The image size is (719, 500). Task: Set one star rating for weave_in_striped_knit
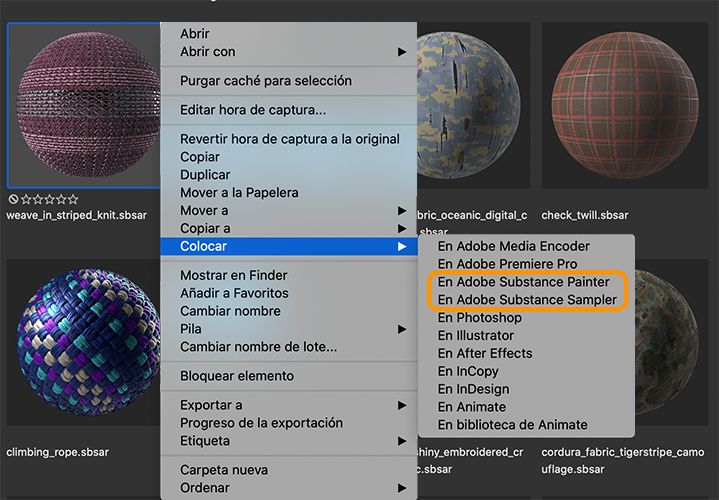tap(26, 199)
